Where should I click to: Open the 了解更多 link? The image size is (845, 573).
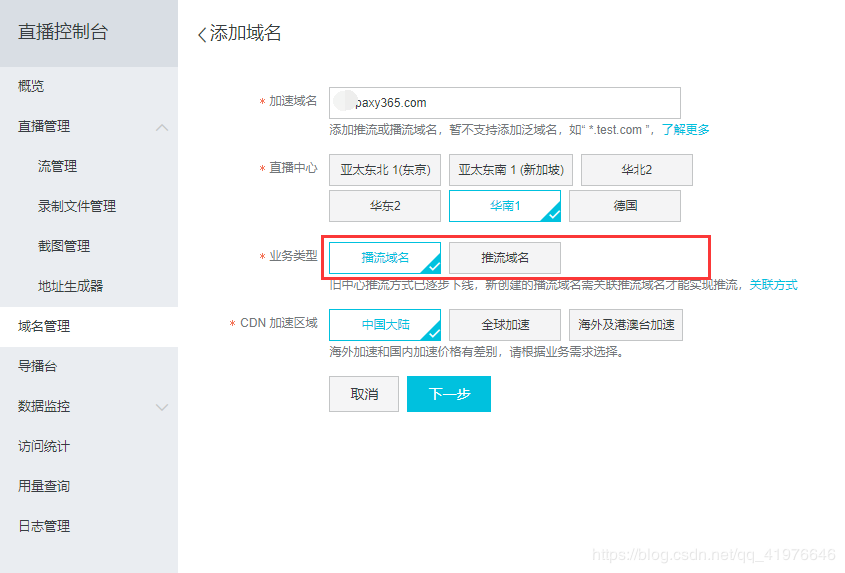point(686,130)
